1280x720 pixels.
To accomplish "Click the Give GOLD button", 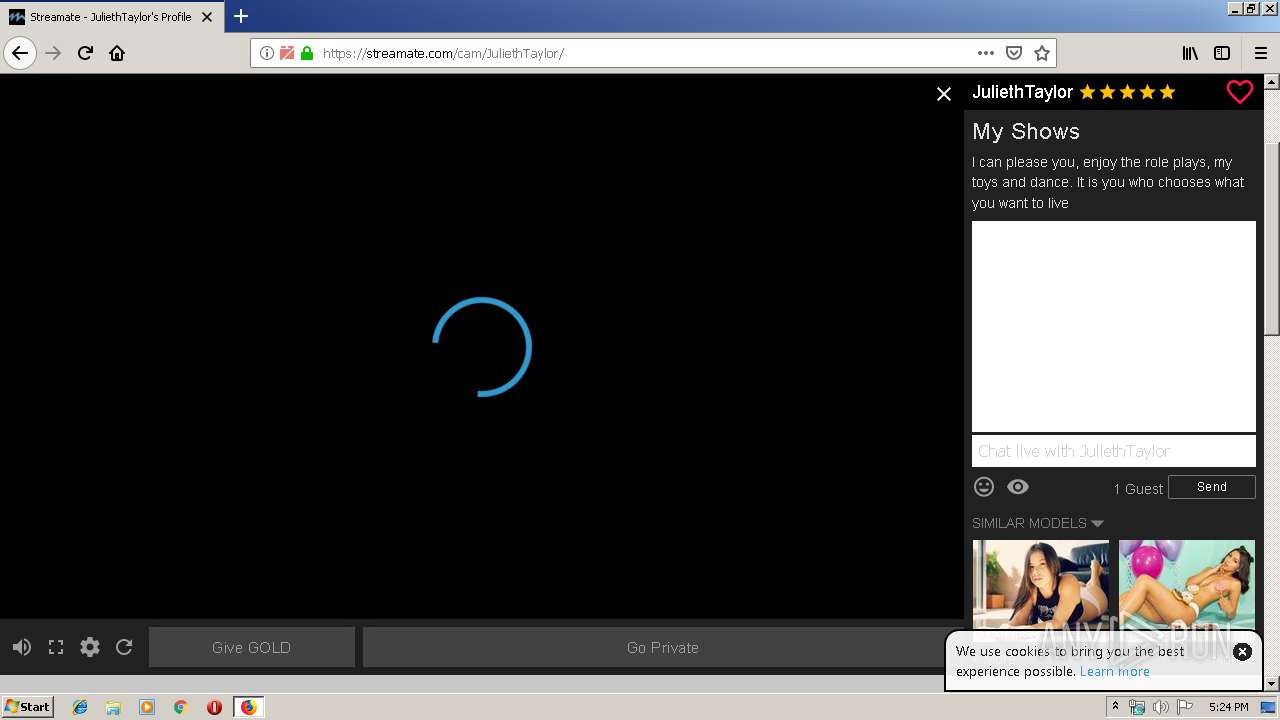I will click(252, 647).
